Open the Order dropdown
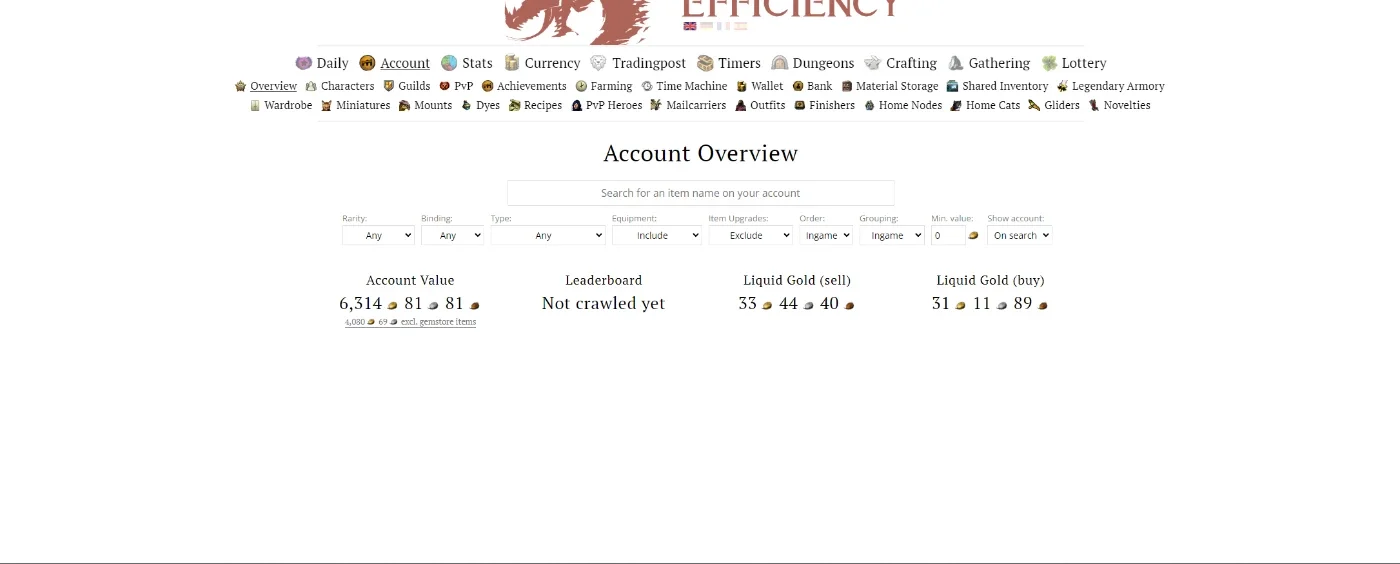This screenshot has height=564, width=1400. (x=826, y=235)
